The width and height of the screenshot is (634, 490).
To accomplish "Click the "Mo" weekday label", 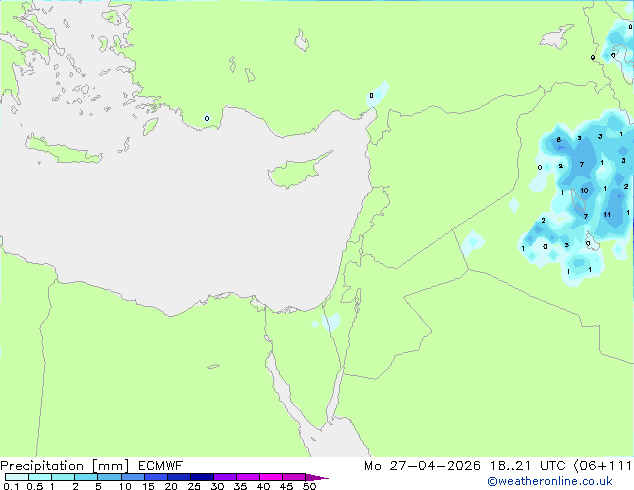I will 372,466.
